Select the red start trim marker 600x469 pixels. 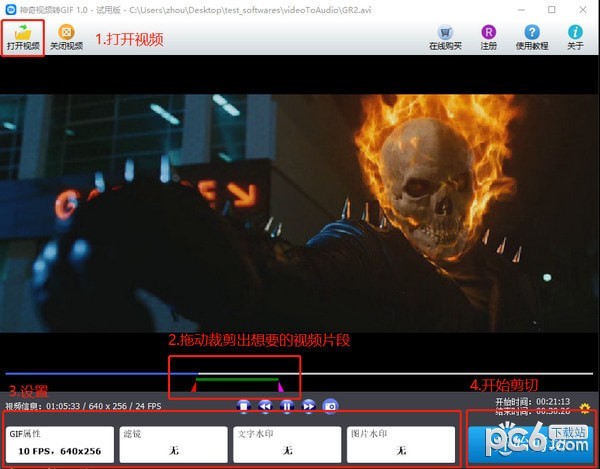194,387
